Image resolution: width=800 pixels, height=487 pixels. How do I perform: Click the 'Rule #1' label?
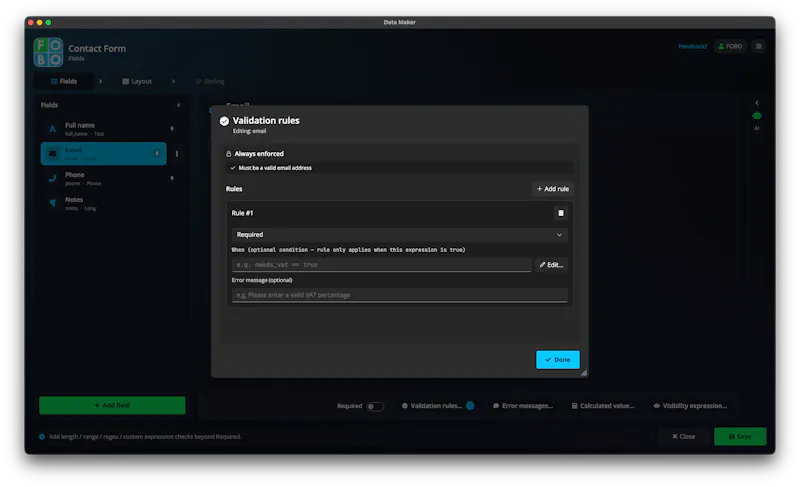tap(242, 213)
